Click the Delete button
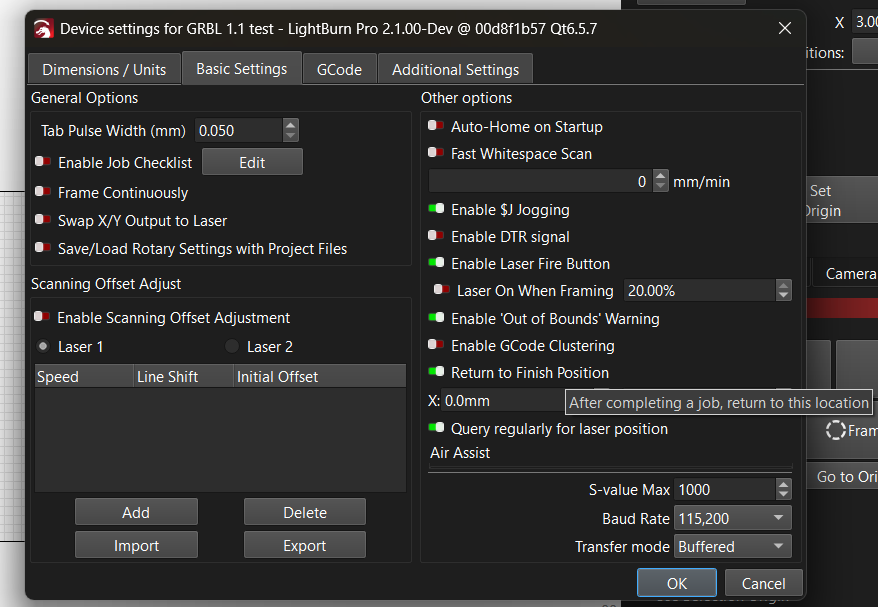878x607 pixels. coord(305,512)
